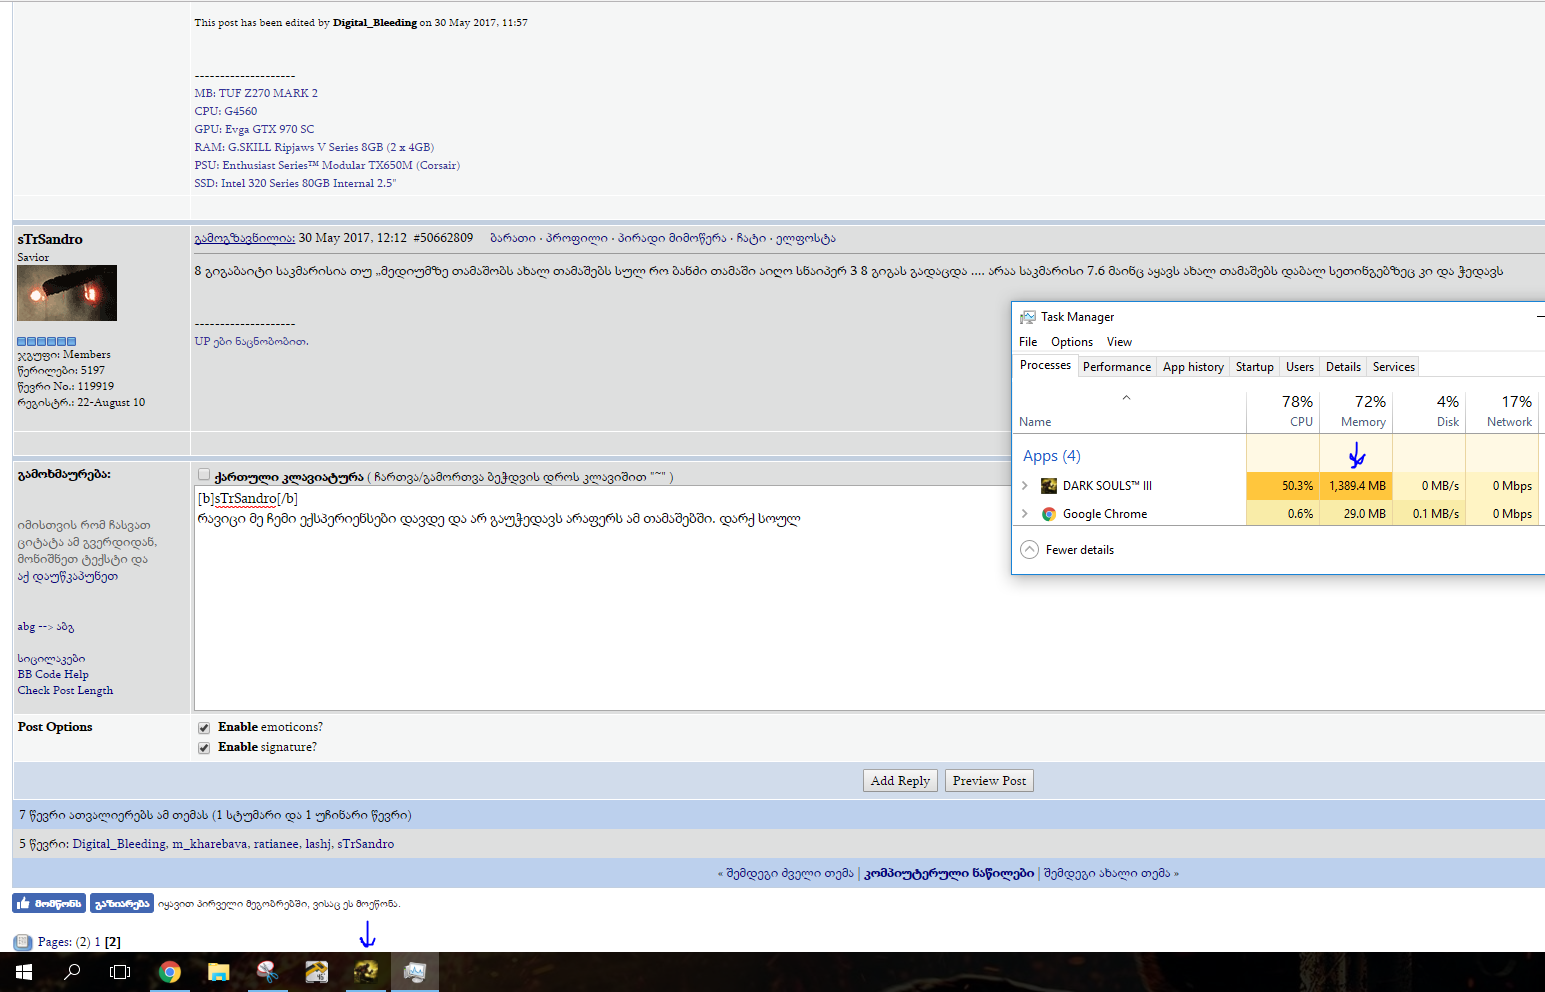Click into the reply text area

(869, 598)
